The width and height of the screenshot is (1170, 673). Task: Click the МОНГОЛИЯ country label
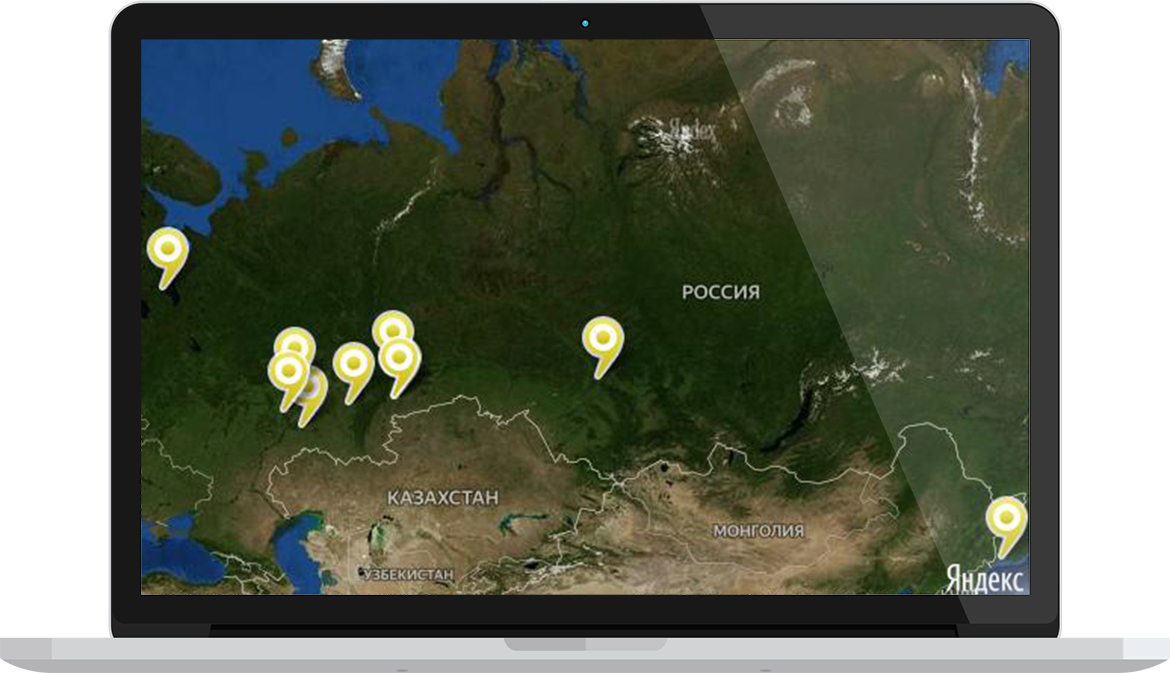pos(758,530)
